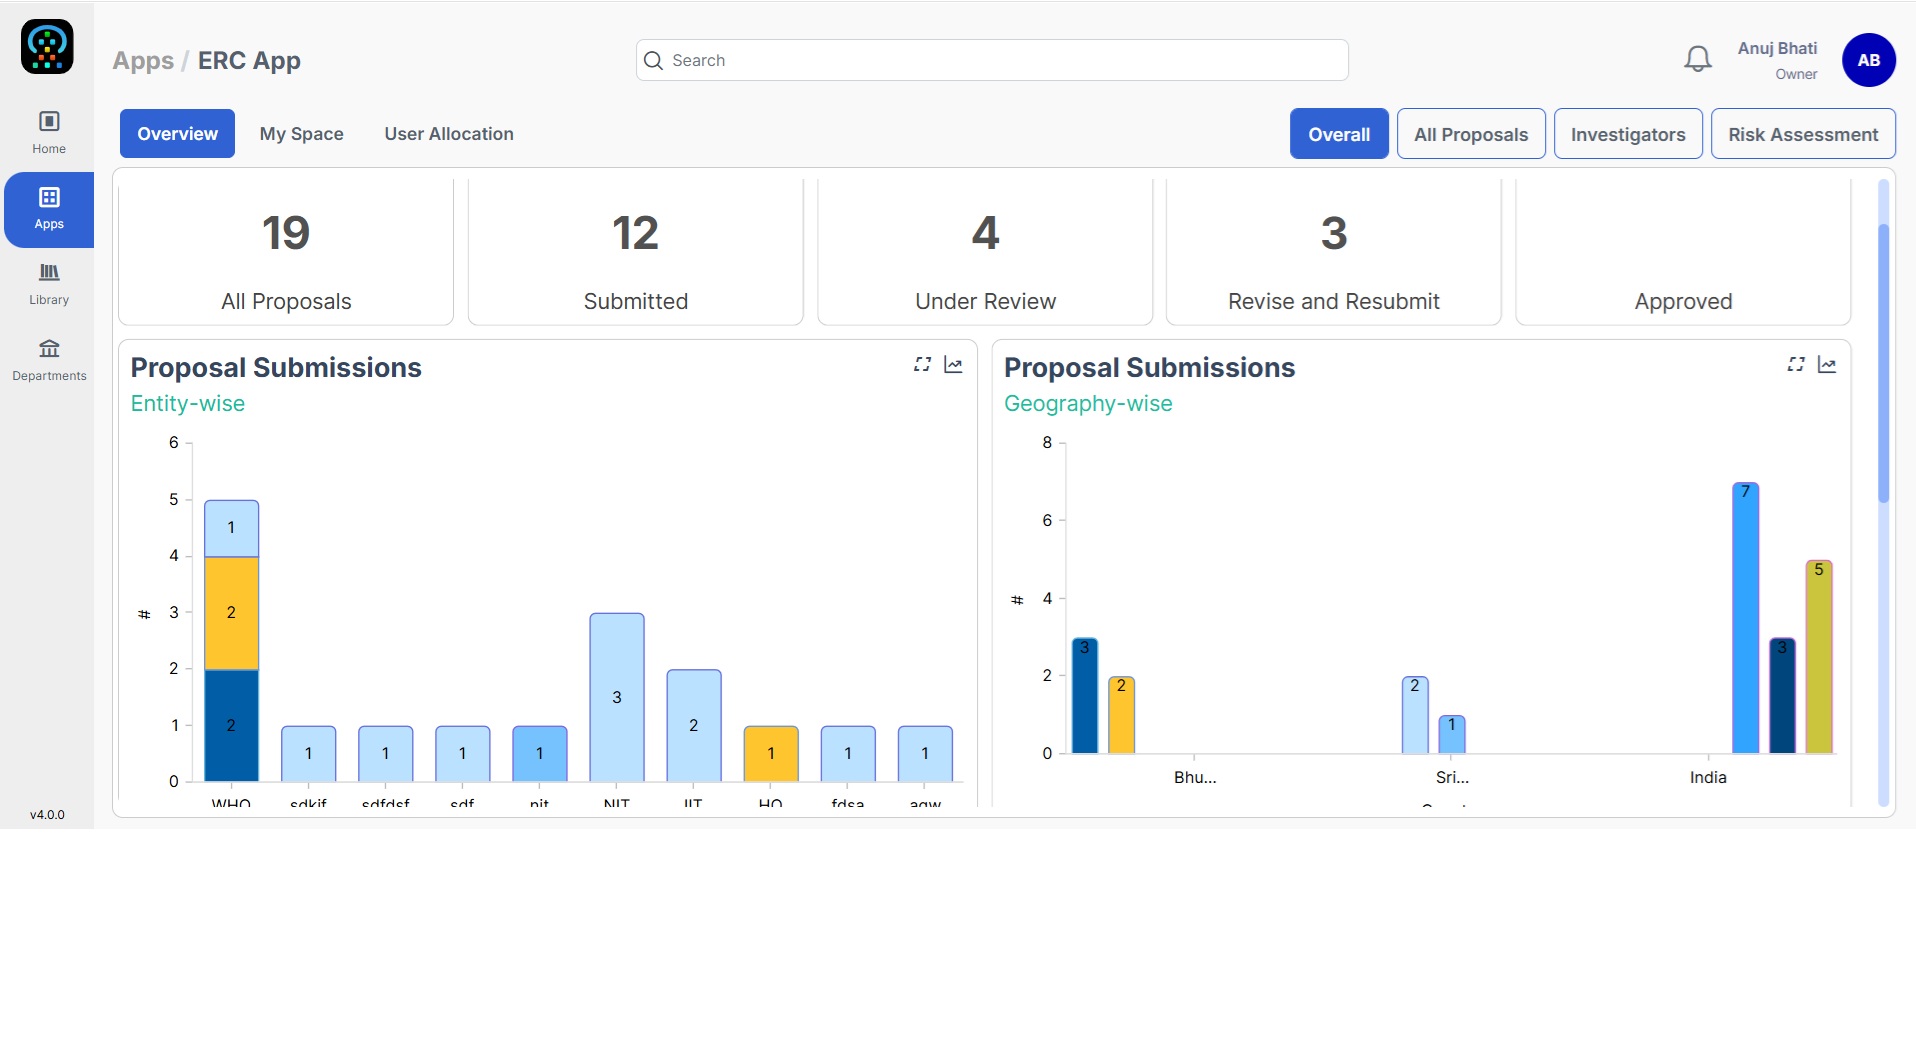Click the India bar showing 5

(x=1819, y=657)
